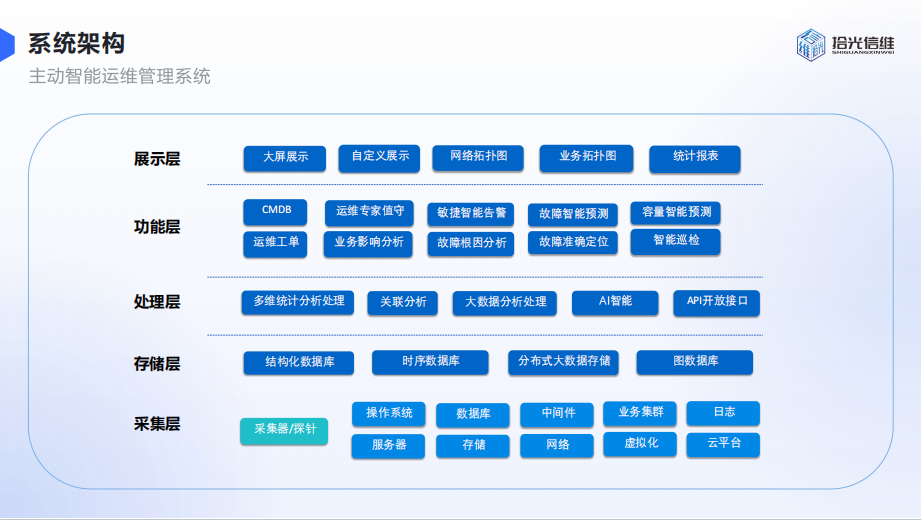The image size is (921, 520).
Task: Click the 服务器 box
Action: click(388, 446)
